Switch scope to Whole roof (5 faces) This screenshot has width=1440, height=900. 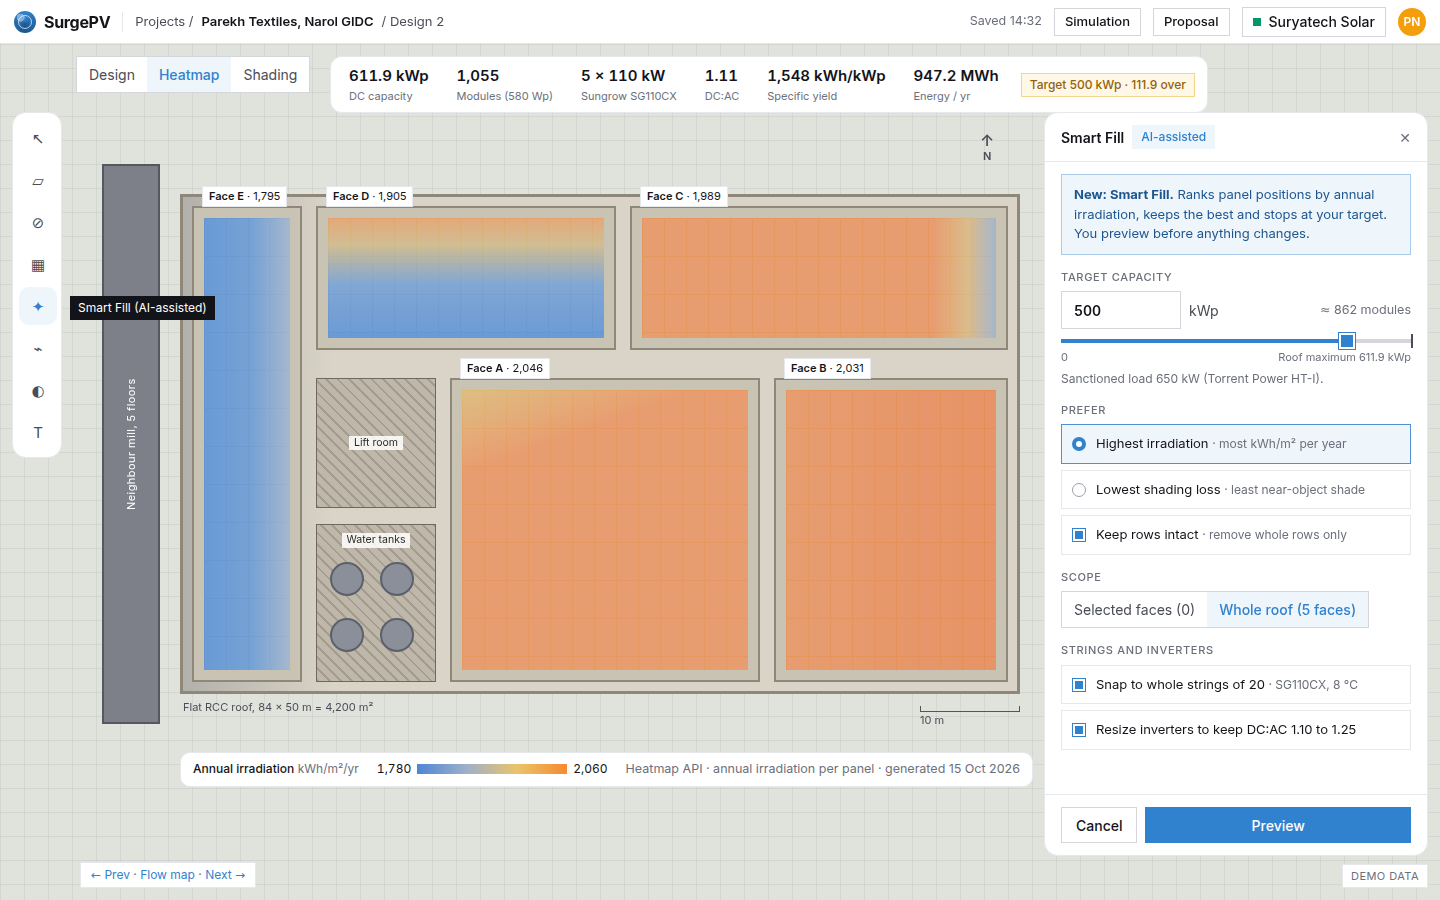(x=1287, y=610)
